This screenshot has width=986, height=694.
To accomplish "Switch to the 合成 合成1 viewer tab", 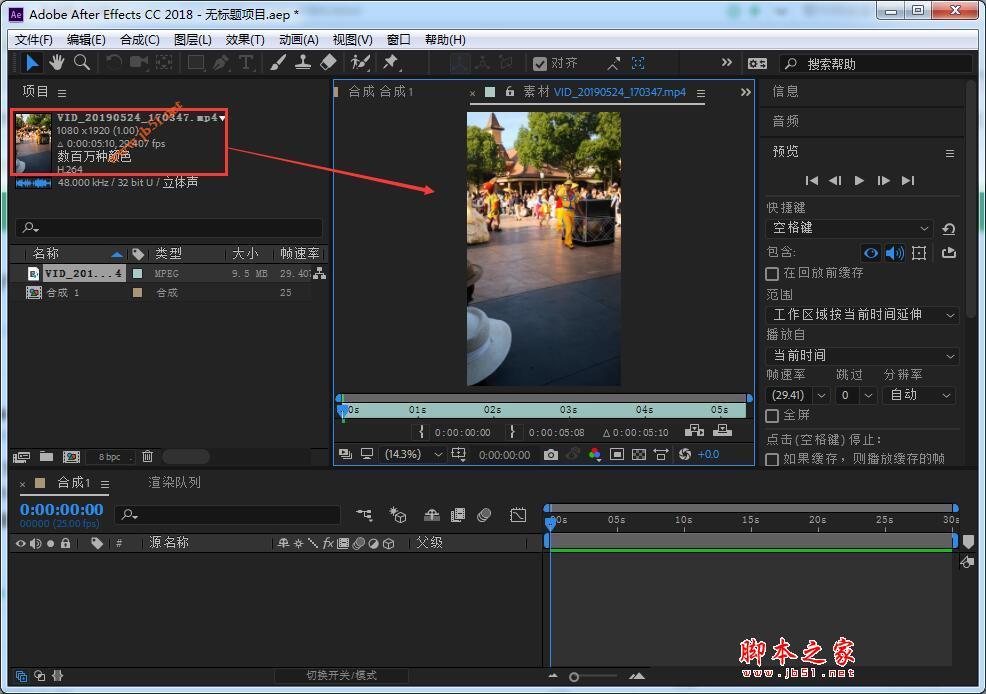I will click(x=380, y=92).
